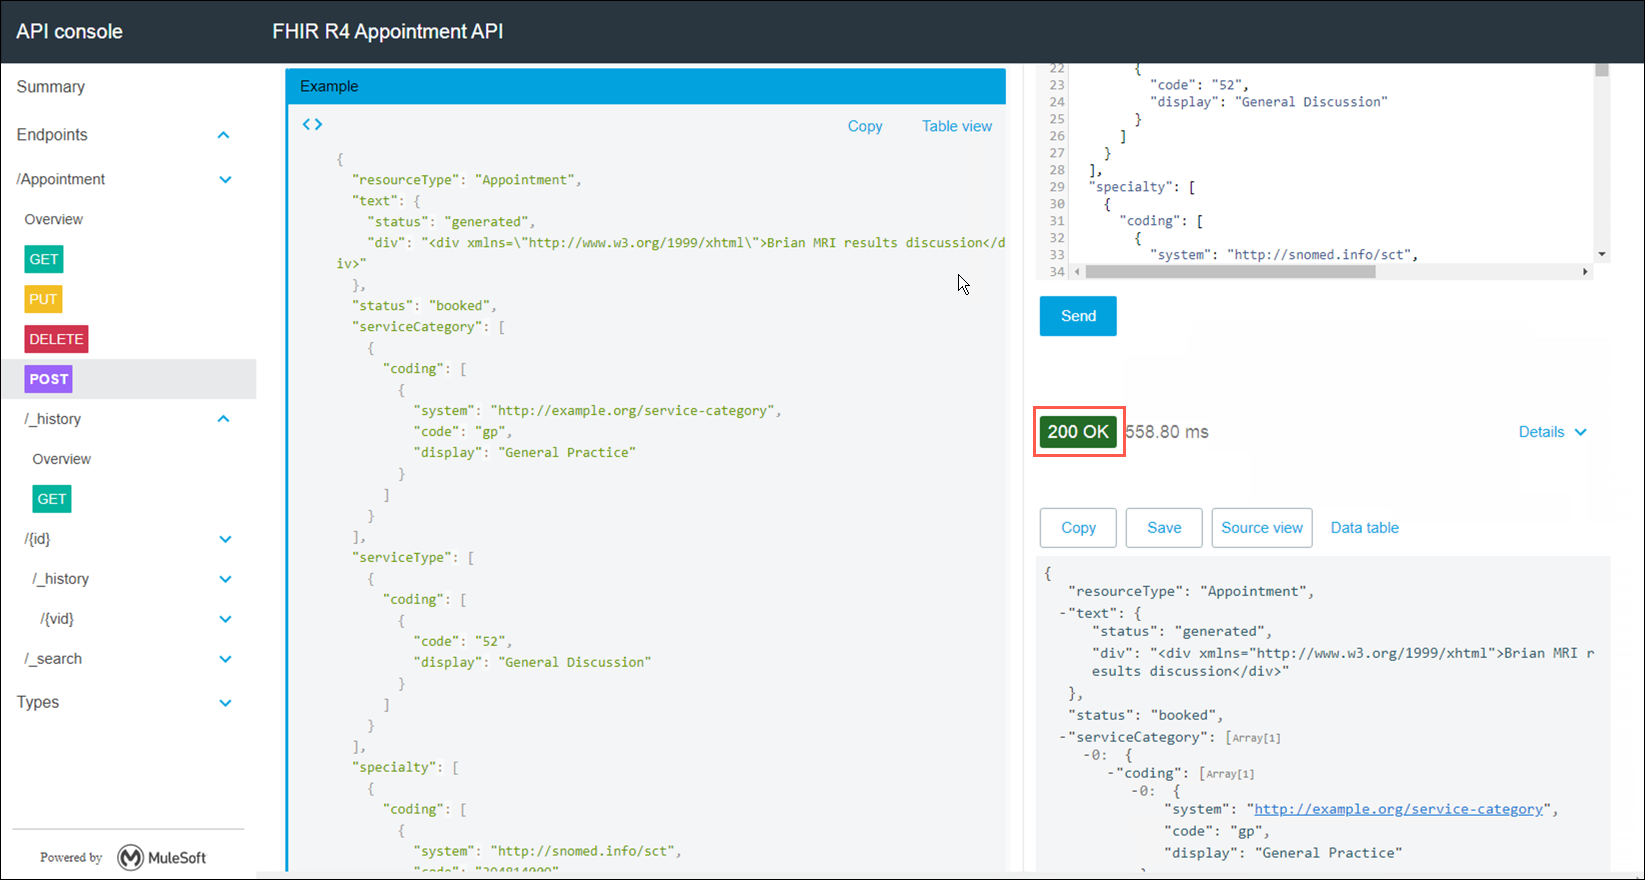Expand the /{id} endpoint chevron

225,539
